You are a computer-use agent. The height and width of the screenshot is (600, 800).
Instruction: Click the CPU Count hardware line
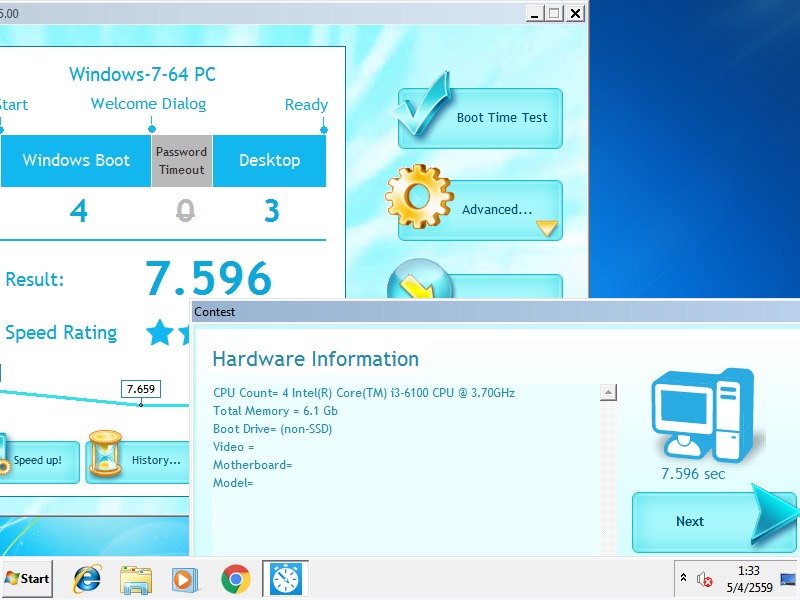(x=364, y=393)
